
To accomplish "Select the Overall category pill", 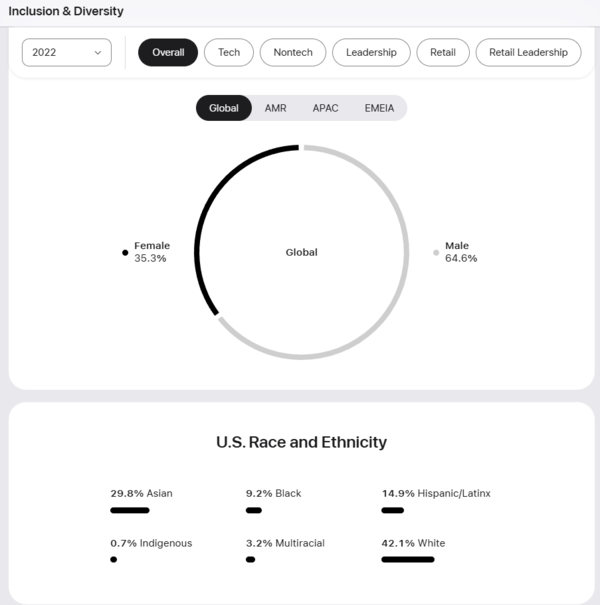I will pos(168,53).
